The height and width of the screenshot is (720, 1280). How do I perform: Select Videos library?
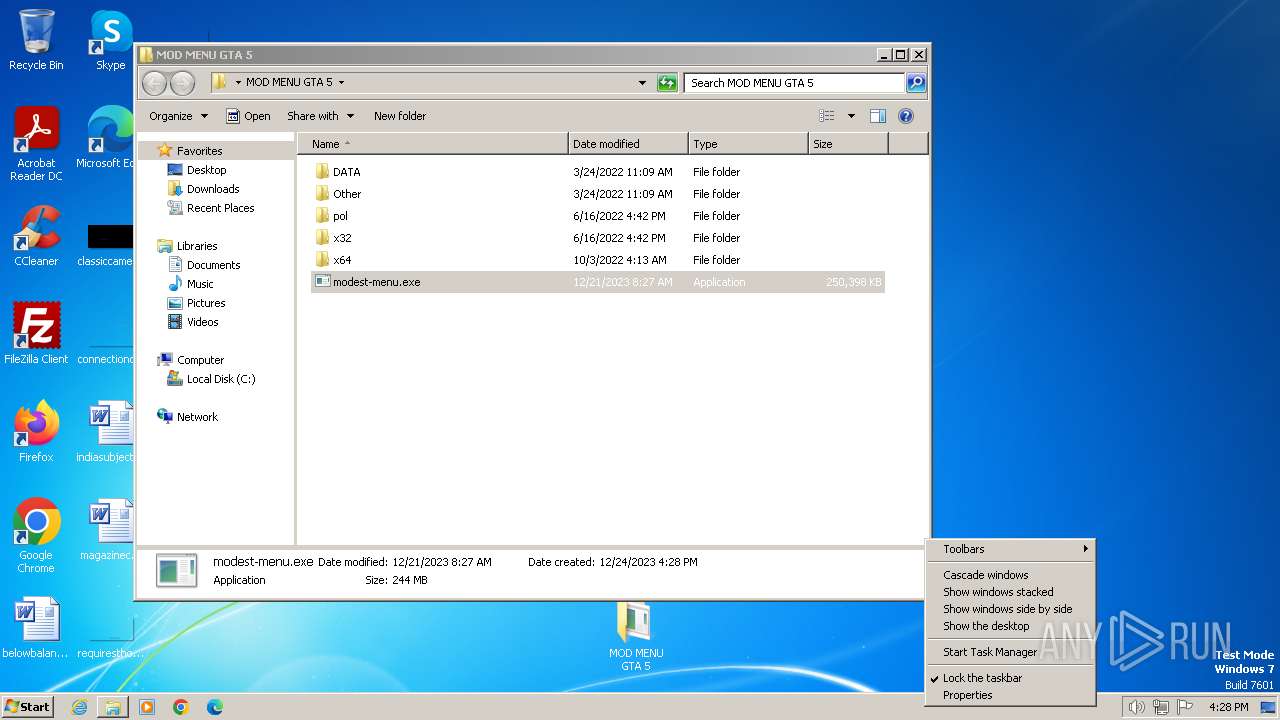[x=193, y=322]
